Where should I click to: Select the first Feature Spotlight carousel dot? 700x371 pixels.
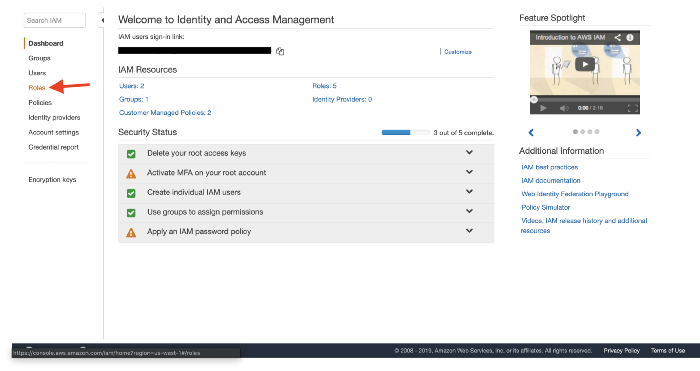click(575, 132)
